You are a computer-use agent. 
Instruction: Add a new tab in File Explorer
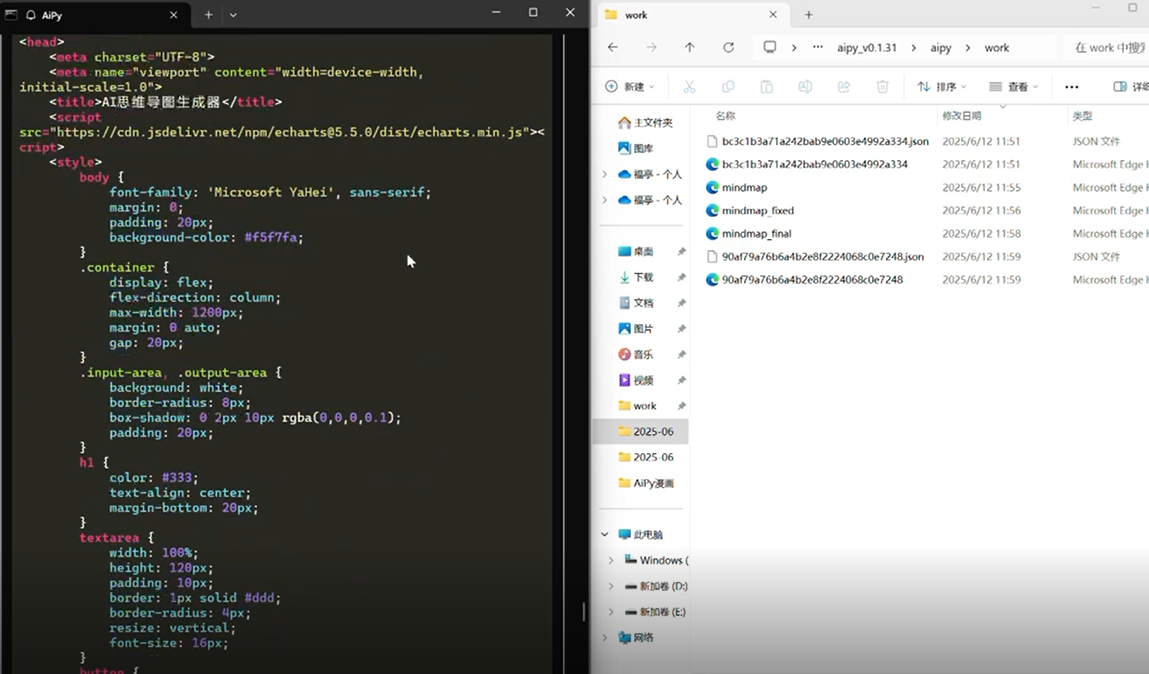pos(809,15)
